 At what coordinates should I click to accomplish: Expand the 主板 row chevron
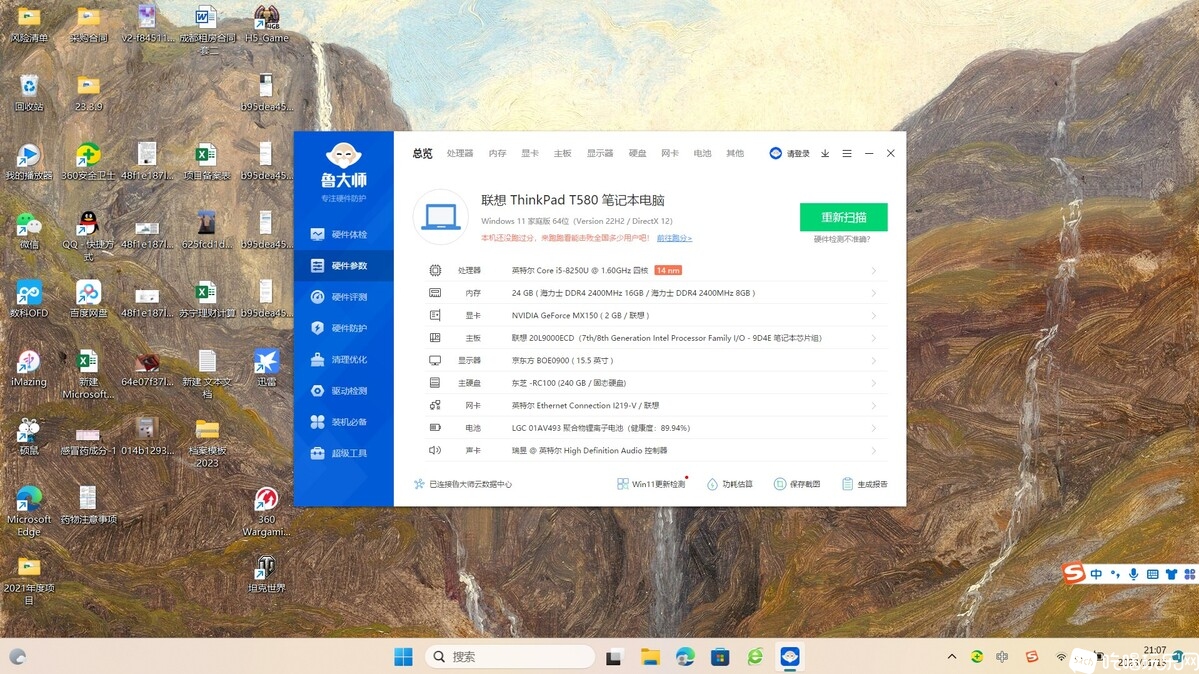pos(873,338)
